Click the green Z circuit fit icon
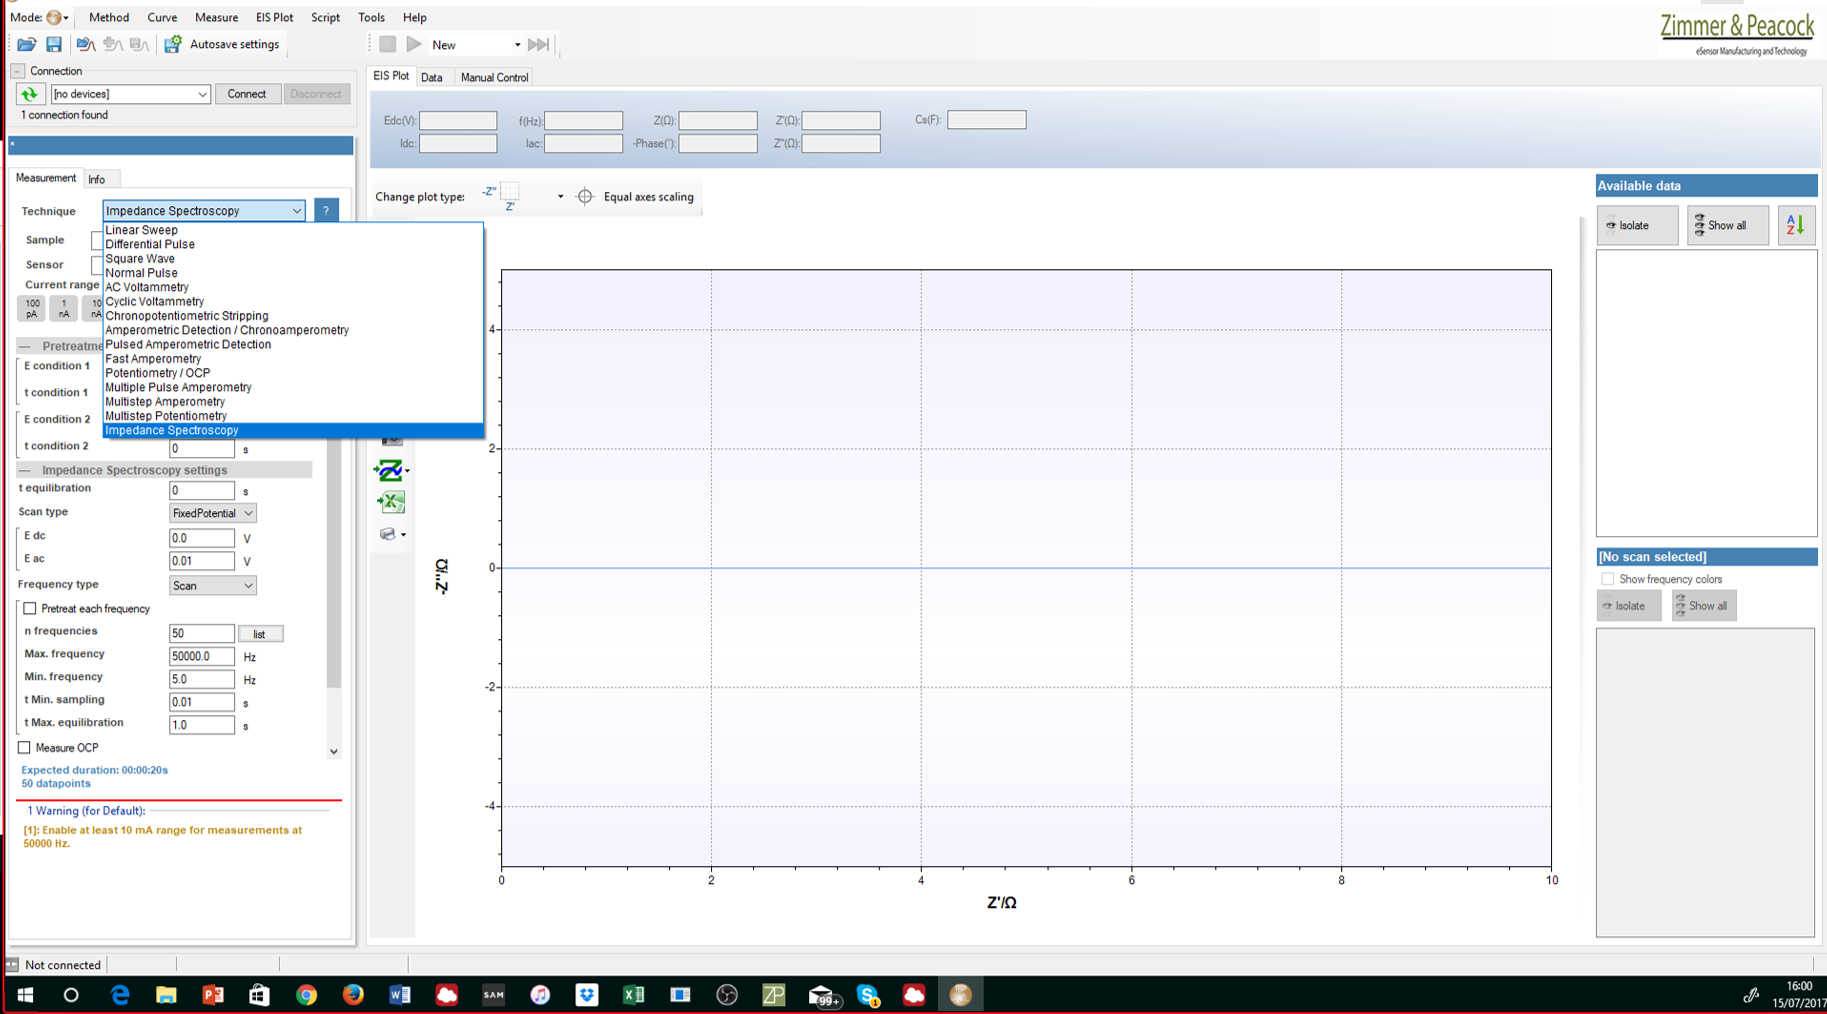This screenshot has height=1014, width=1827. pos(389,470)
